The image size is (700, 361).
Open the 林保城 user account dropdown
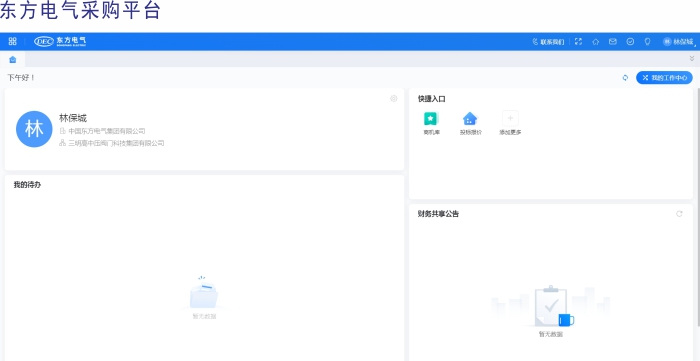(679, 42)
